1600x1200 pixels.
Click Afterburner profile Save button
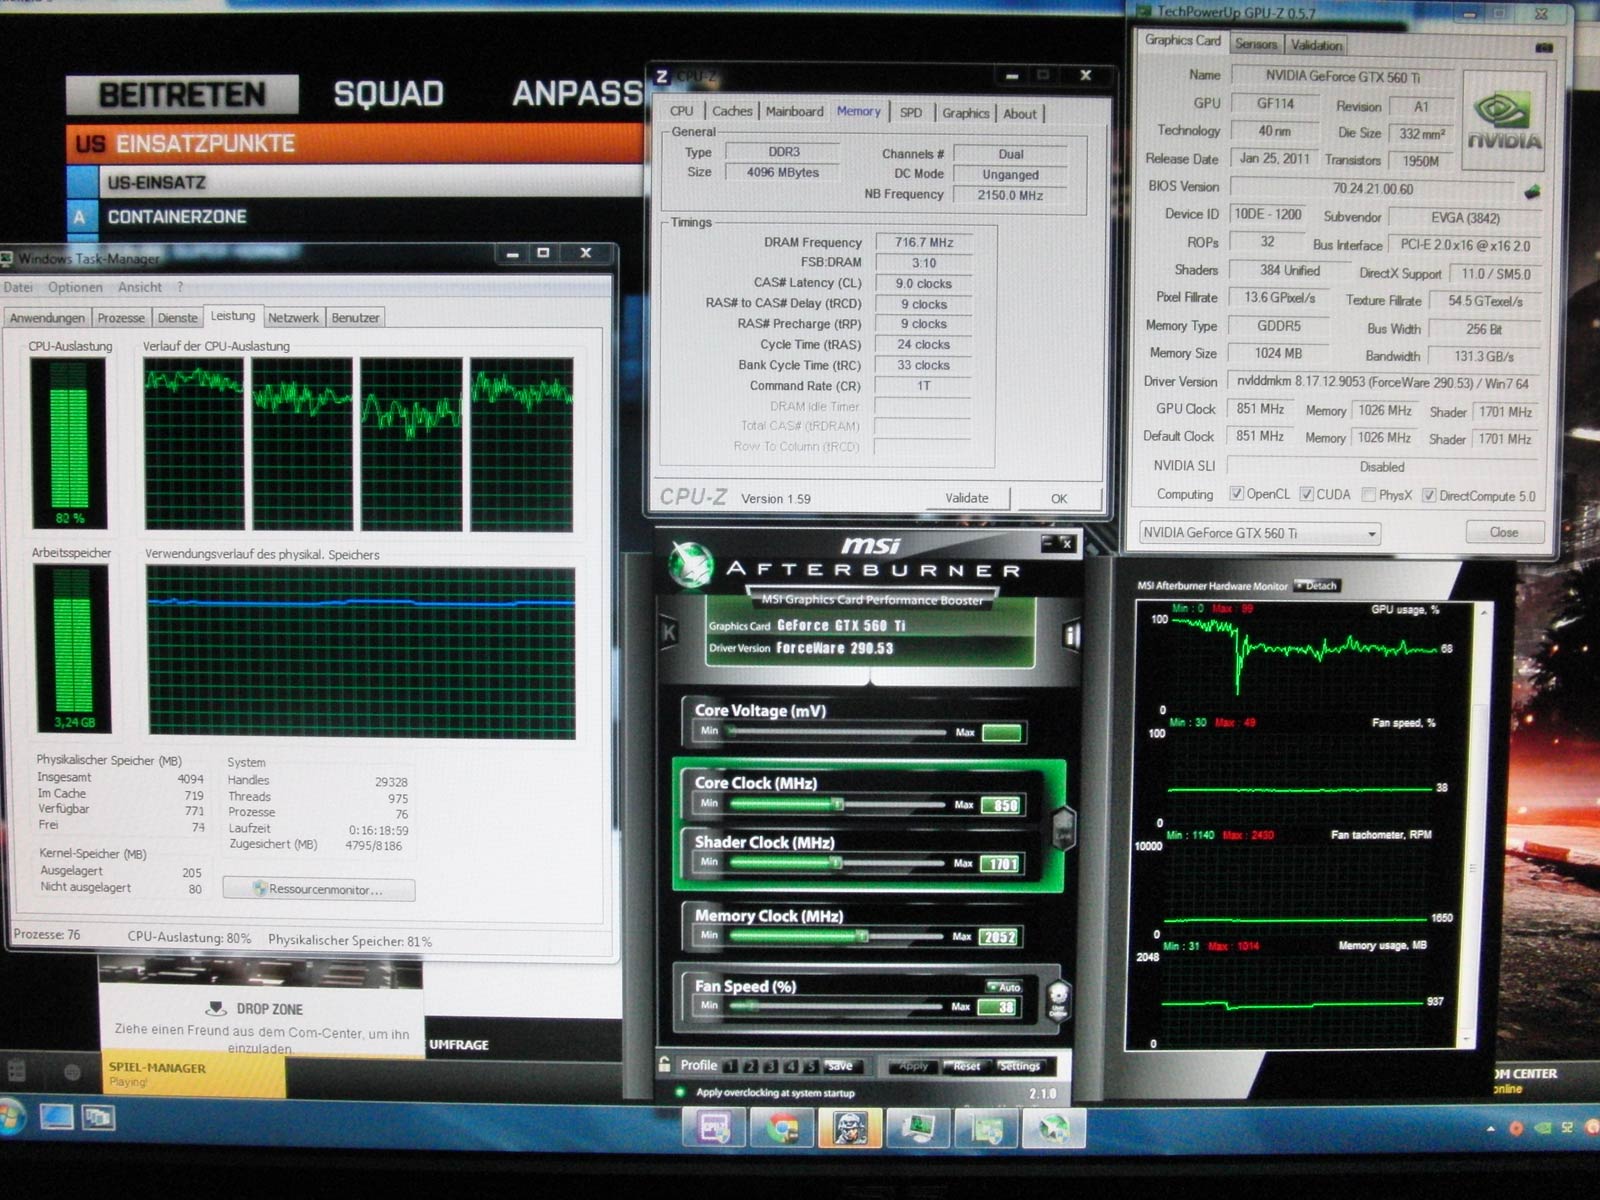(x=840, y=1066)
